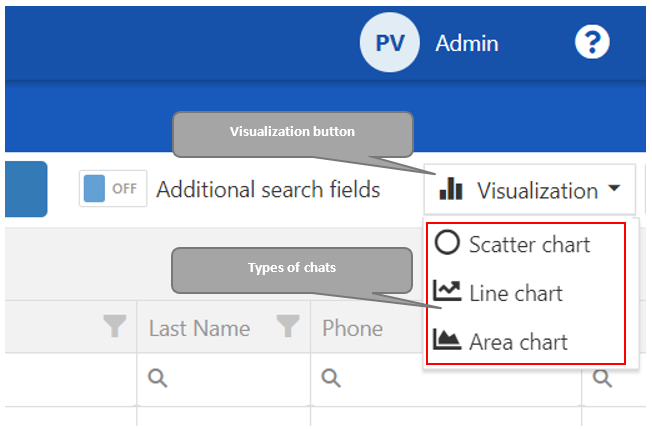Click the PV user avatar circle
The width and height of the screenshot is (652, 429).
point(389,43)
